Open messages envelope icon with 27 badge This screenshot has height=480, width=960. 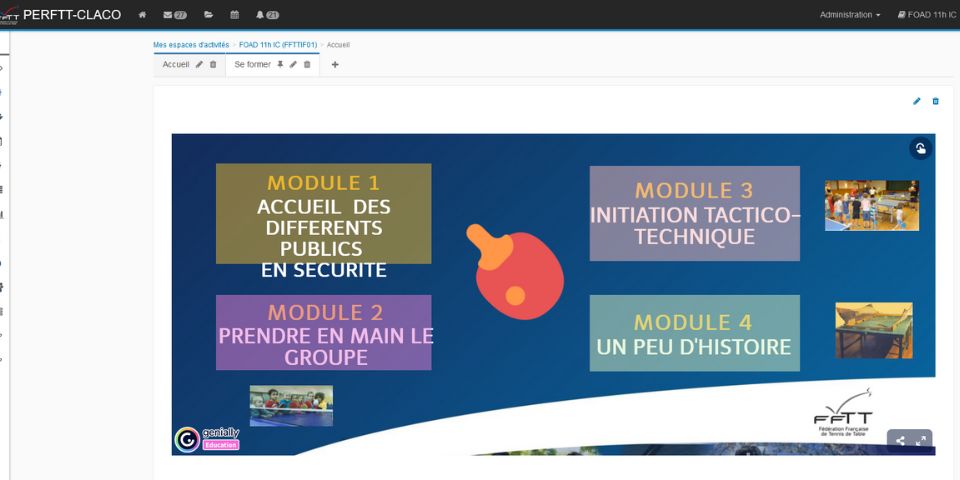[174, 15]
